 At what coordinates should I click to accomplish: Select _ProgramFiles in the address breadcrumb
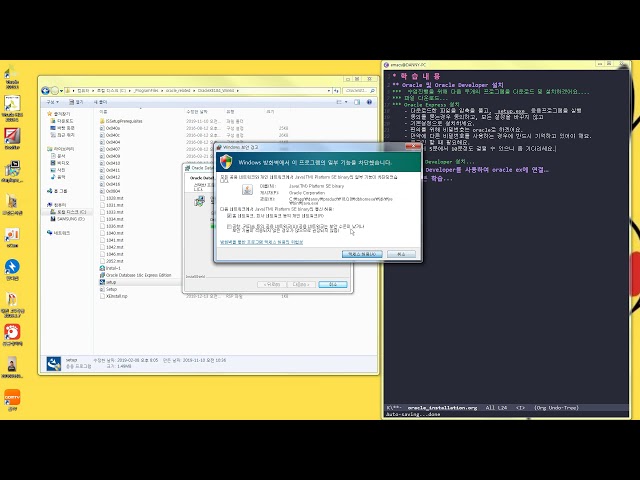[146, 91]
